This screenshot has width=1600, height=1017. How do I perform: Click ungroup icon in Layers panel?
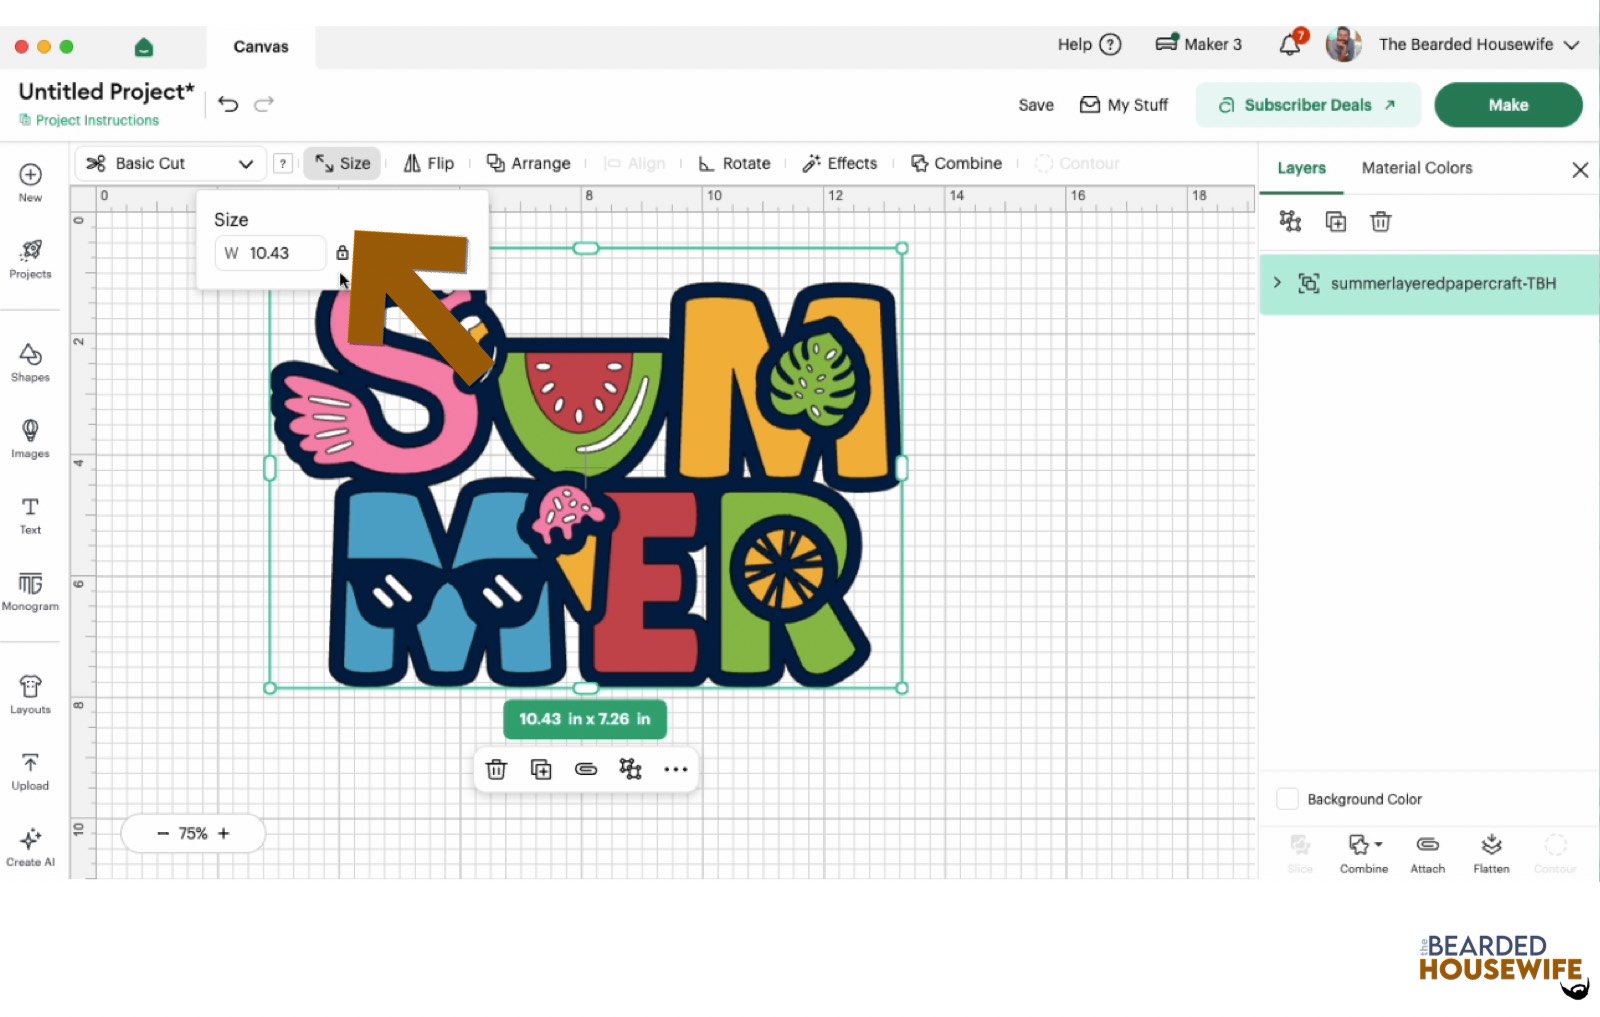point(1291,222)
